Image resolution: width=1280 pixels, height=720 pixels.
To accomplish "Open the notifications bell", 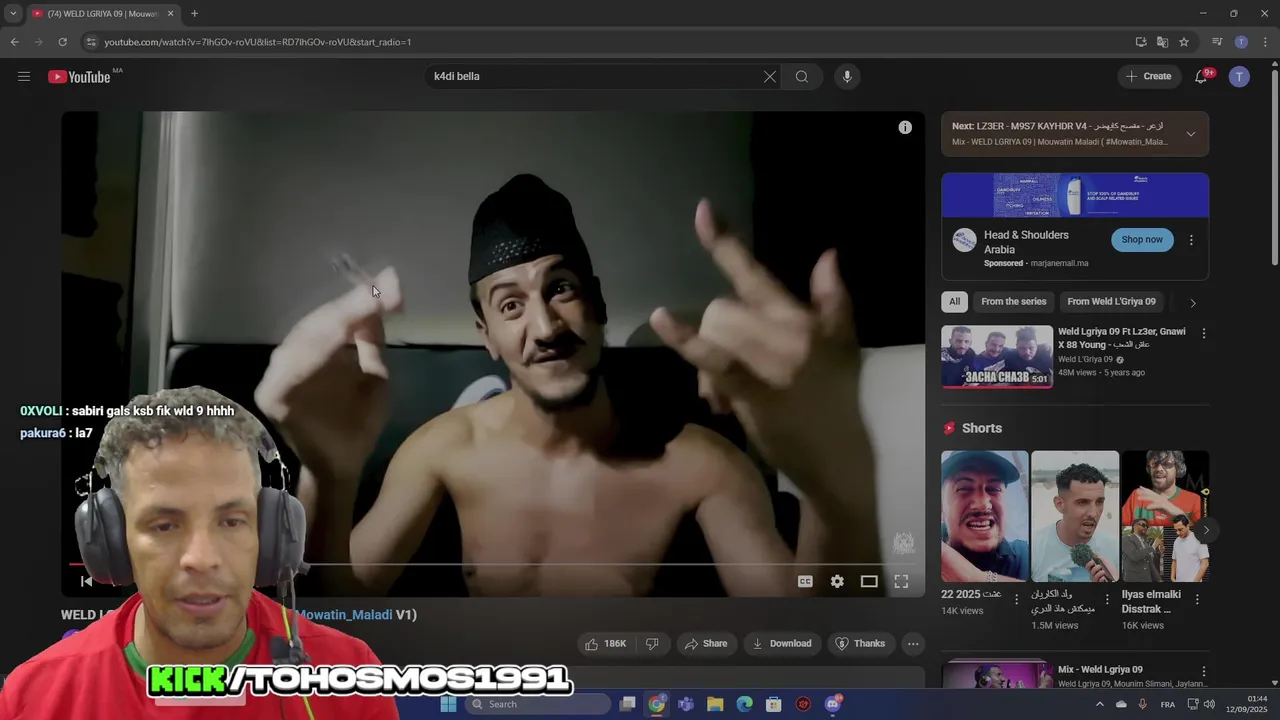I will pyautogui.click(x=1201, y=76).
